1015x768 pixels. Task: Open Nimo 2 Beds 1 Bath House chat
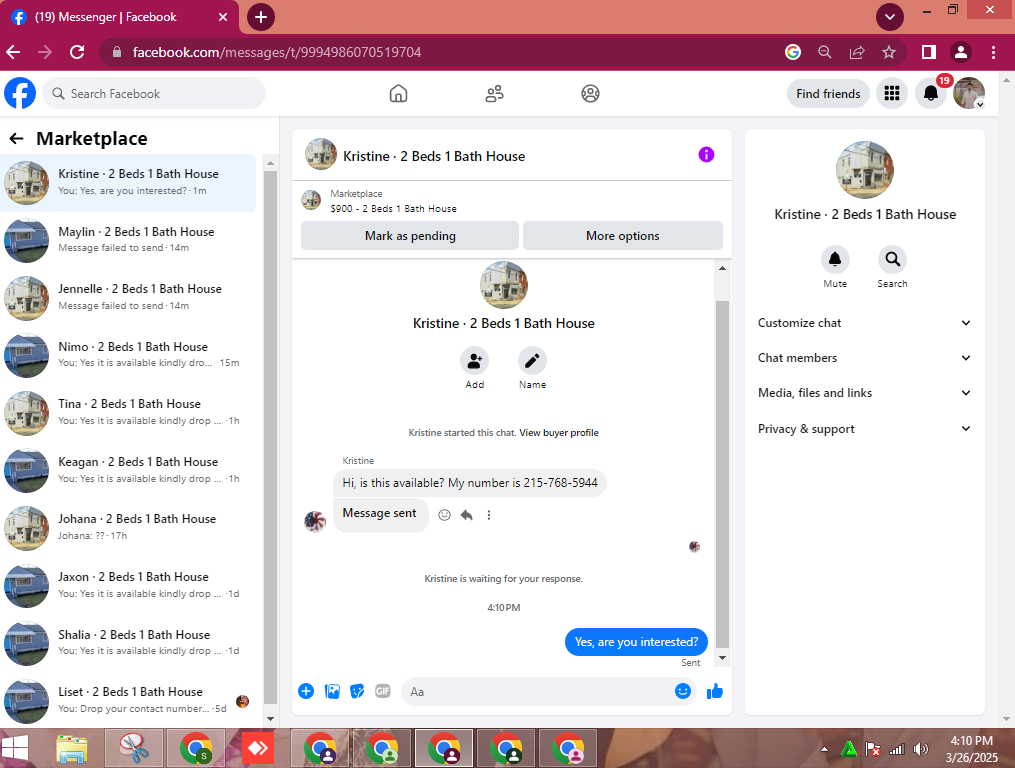pos(128,355)
